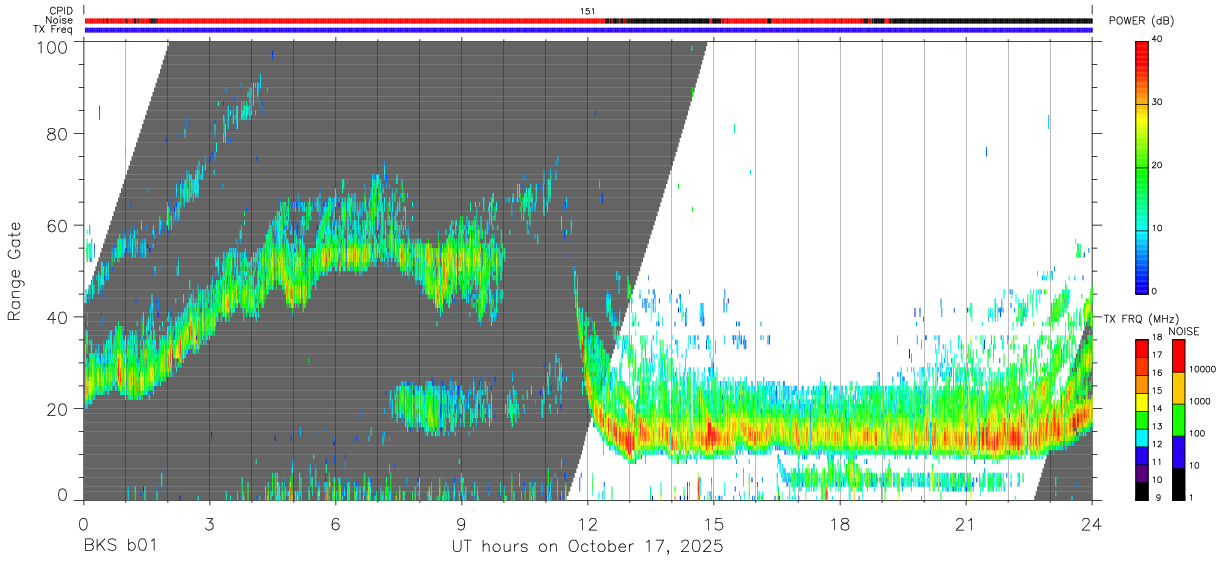This screenshot has width=1228, height=567.
Task: Click the 'Noise' row label at top
Action: point(59,20)
